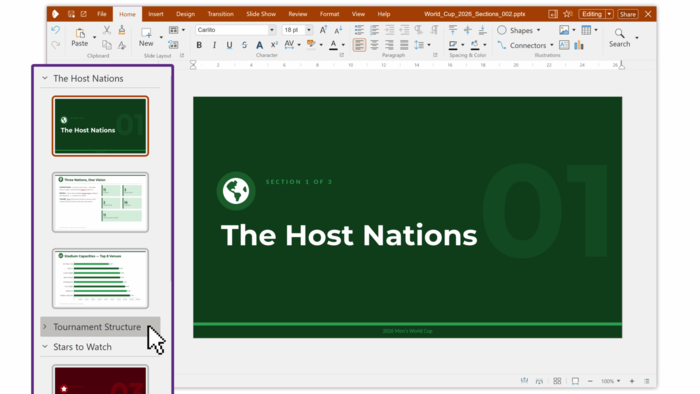This screenshot has height=394, width=700.
Task: Click the favorite star icon in title bar
Action: 567,14
